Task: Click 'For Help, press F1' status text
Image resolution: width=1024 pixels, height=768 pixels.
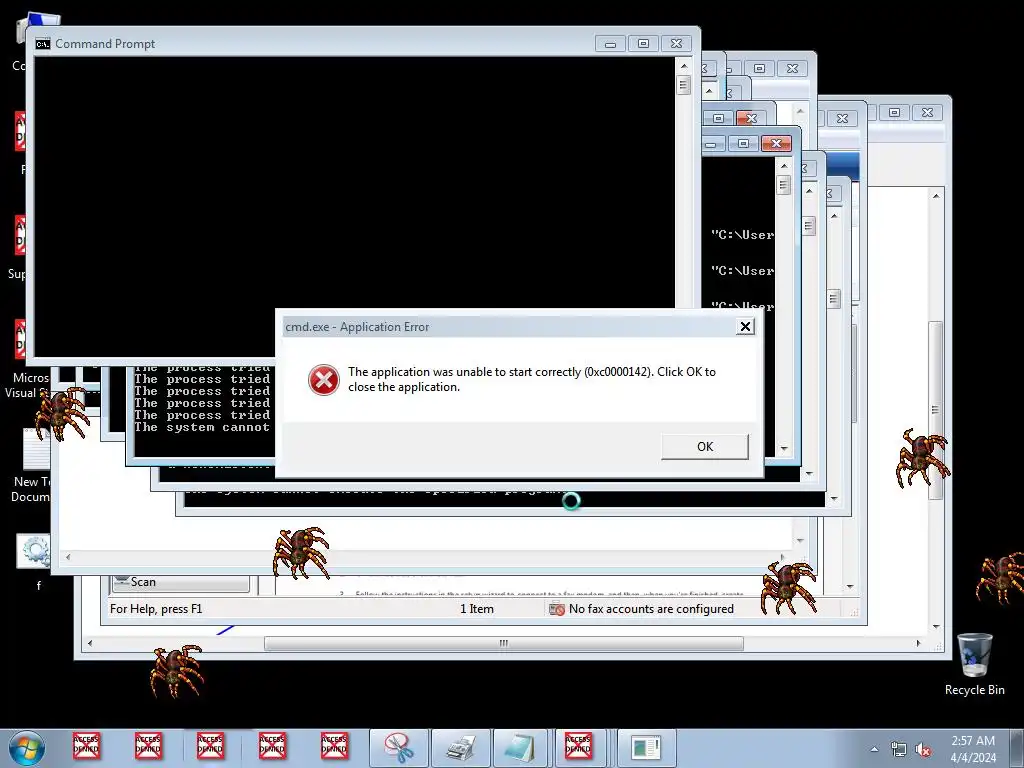Action: pyautogui.click(x=156, y=609)
